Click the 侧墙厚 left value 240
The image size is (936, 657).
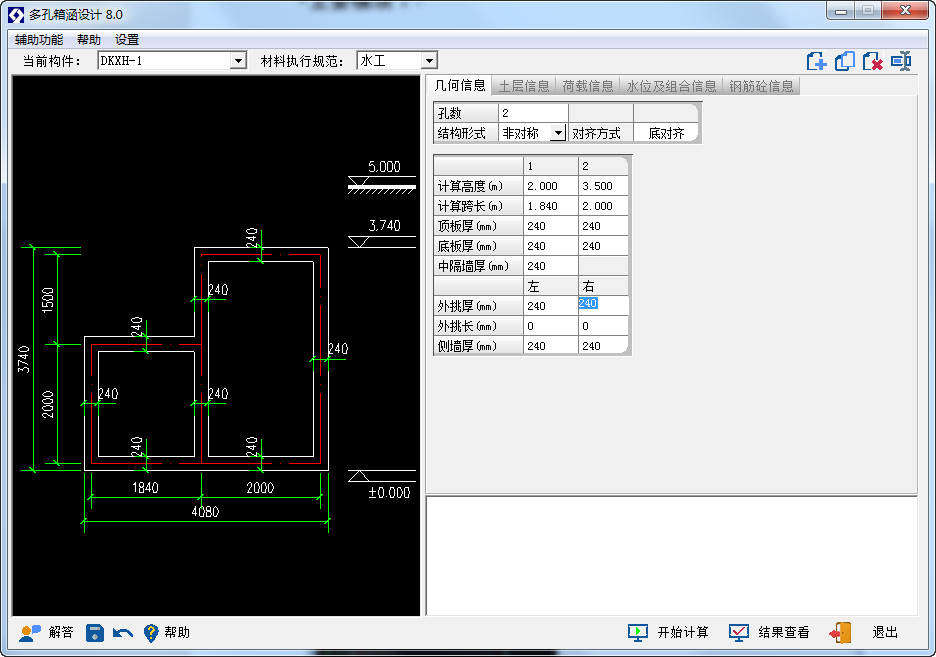tap(550, 346)
